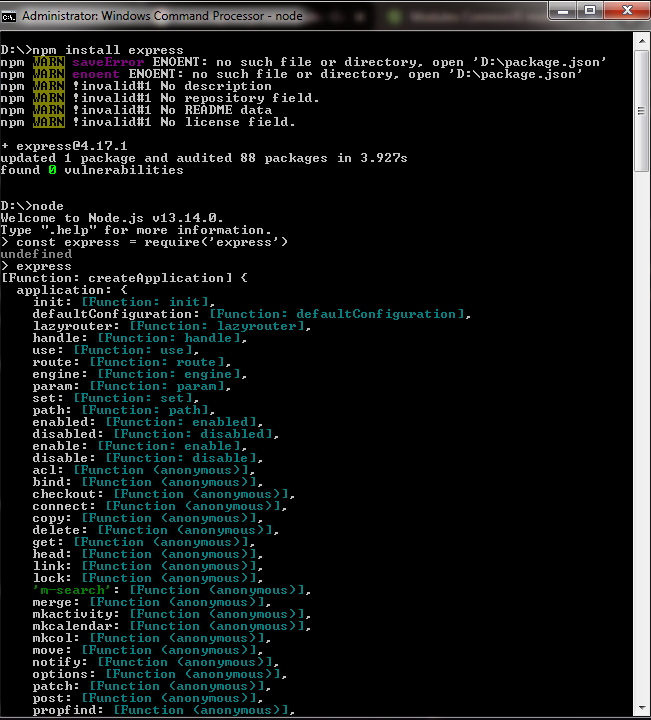Click the 'defaultConfiguration:' property line
The height and width of the screenshot is (720, 651).
252,314
